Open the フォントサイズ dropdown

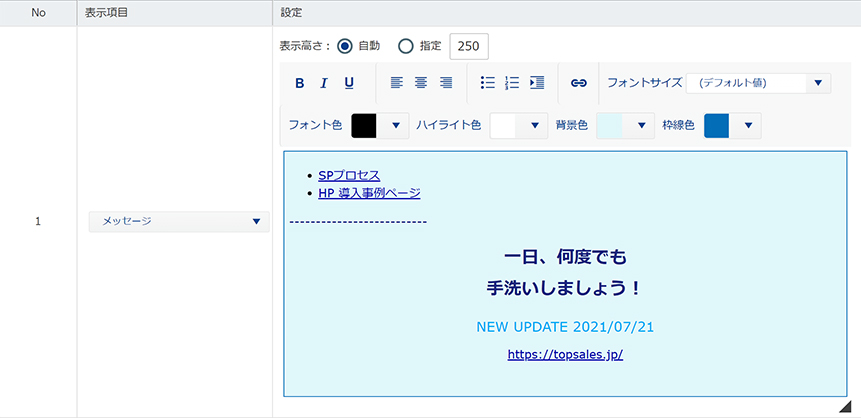coord(758,83)
